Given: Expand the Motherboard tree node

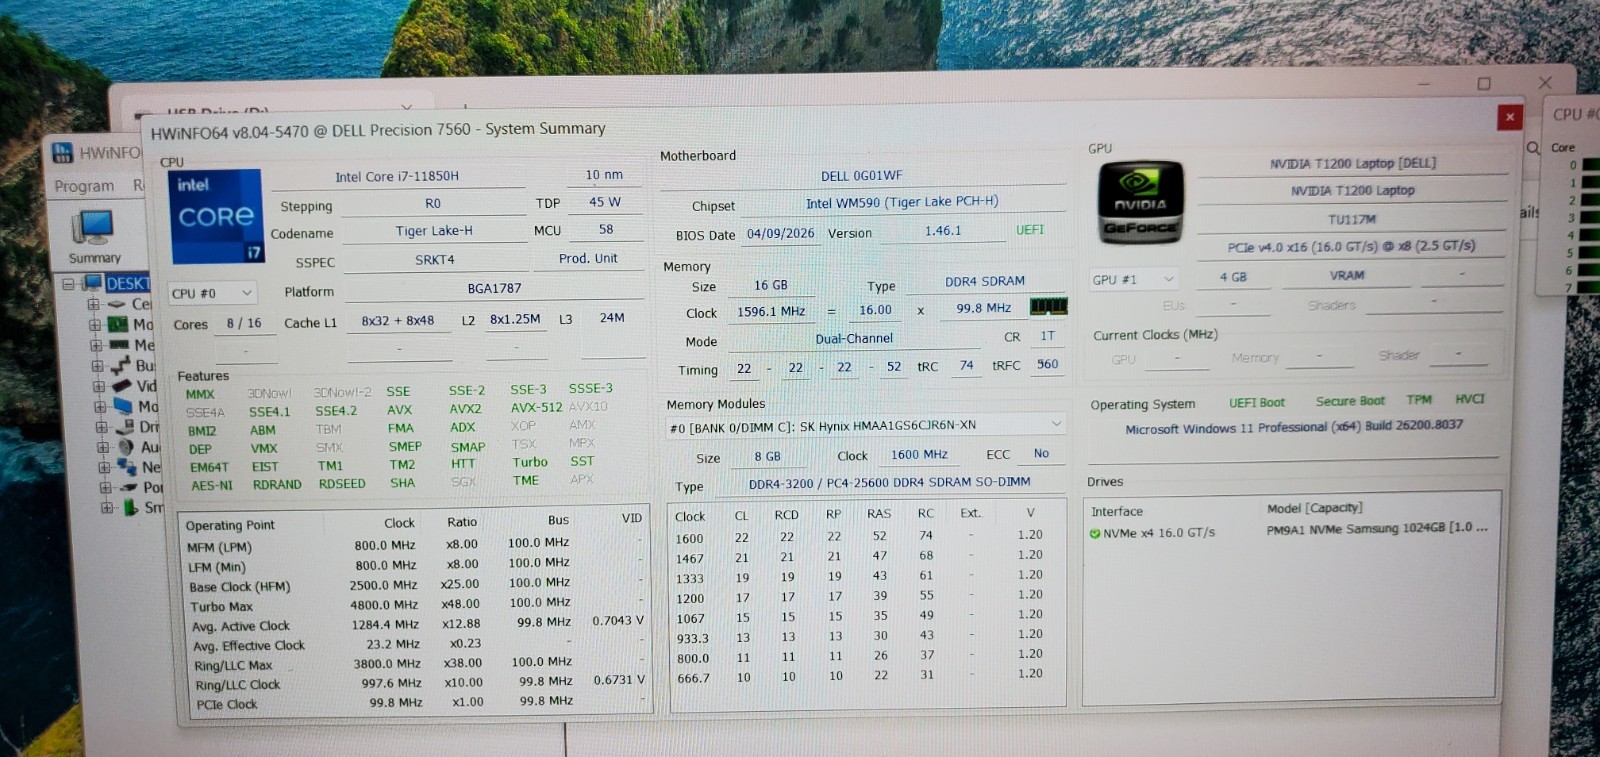Looking at the screenshot, I should [x=94, y=325].
